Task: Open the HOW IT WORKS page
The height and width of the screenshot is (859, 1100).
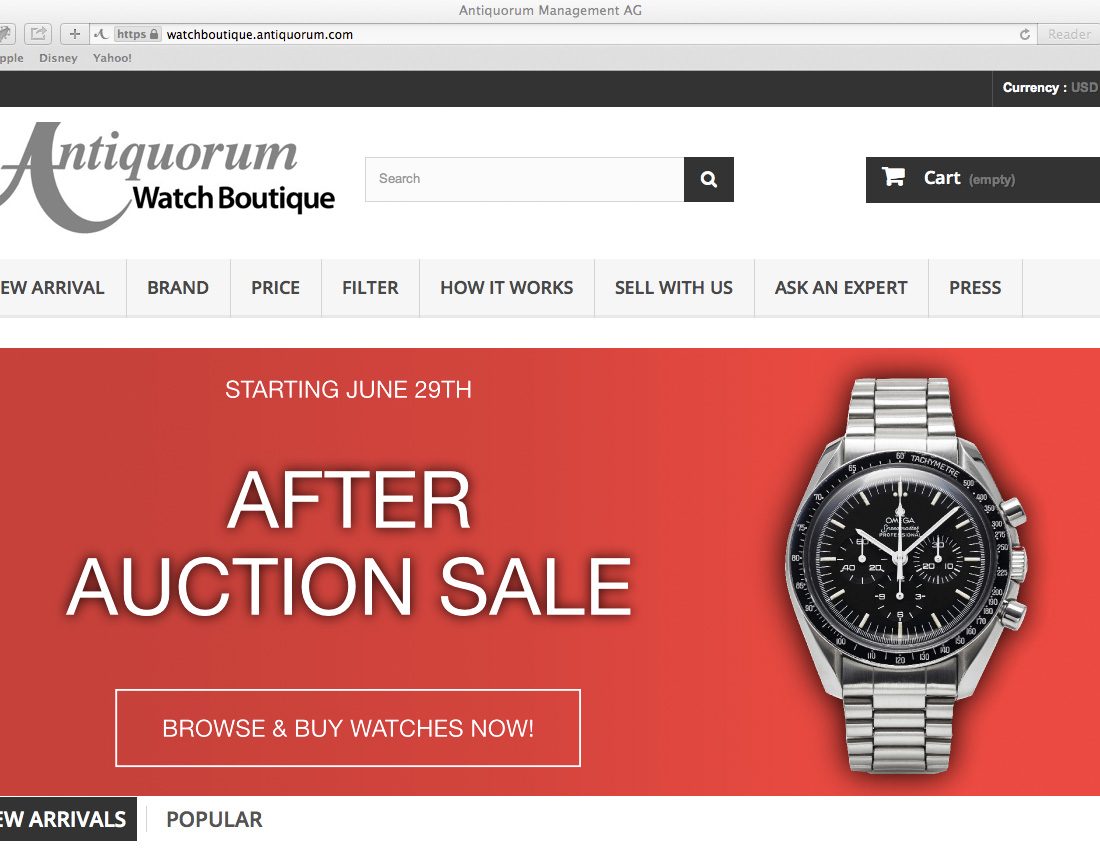Action: tap(507, 288)
